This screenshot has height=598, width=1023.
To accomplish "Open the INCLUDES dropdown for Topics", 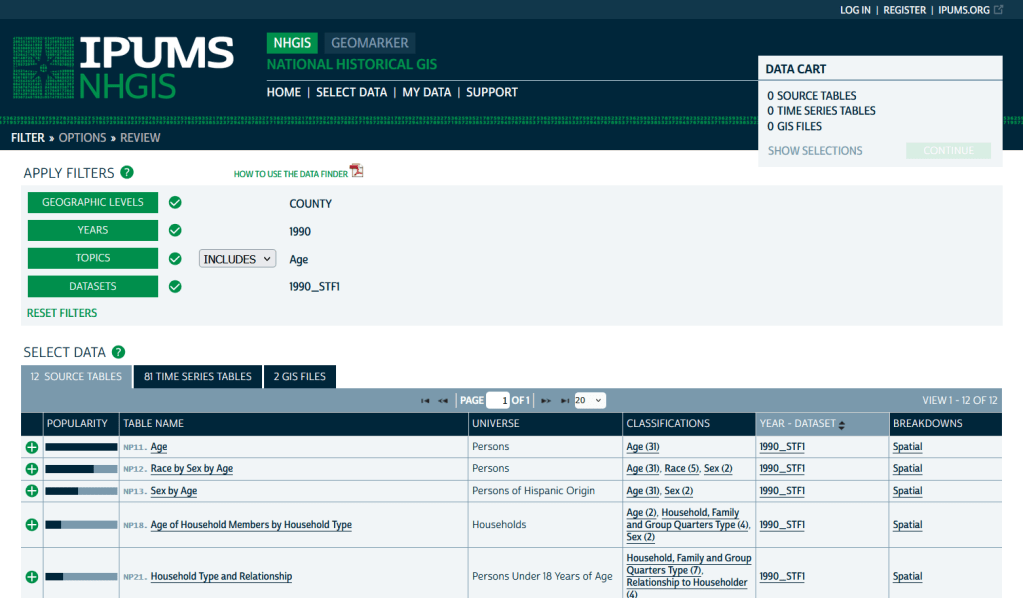I will point(237,259).
